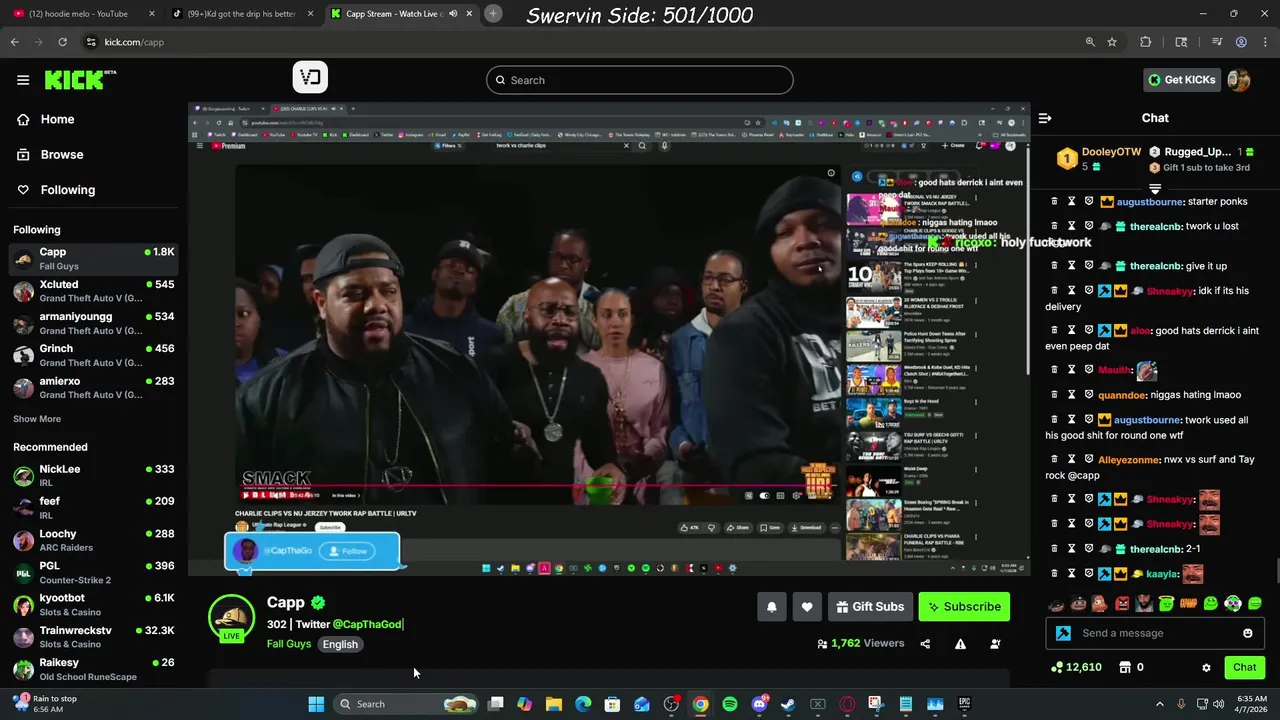Open the emoji picker in chat
Viewport: 1280px width, 720px height.
(1247, 633)
